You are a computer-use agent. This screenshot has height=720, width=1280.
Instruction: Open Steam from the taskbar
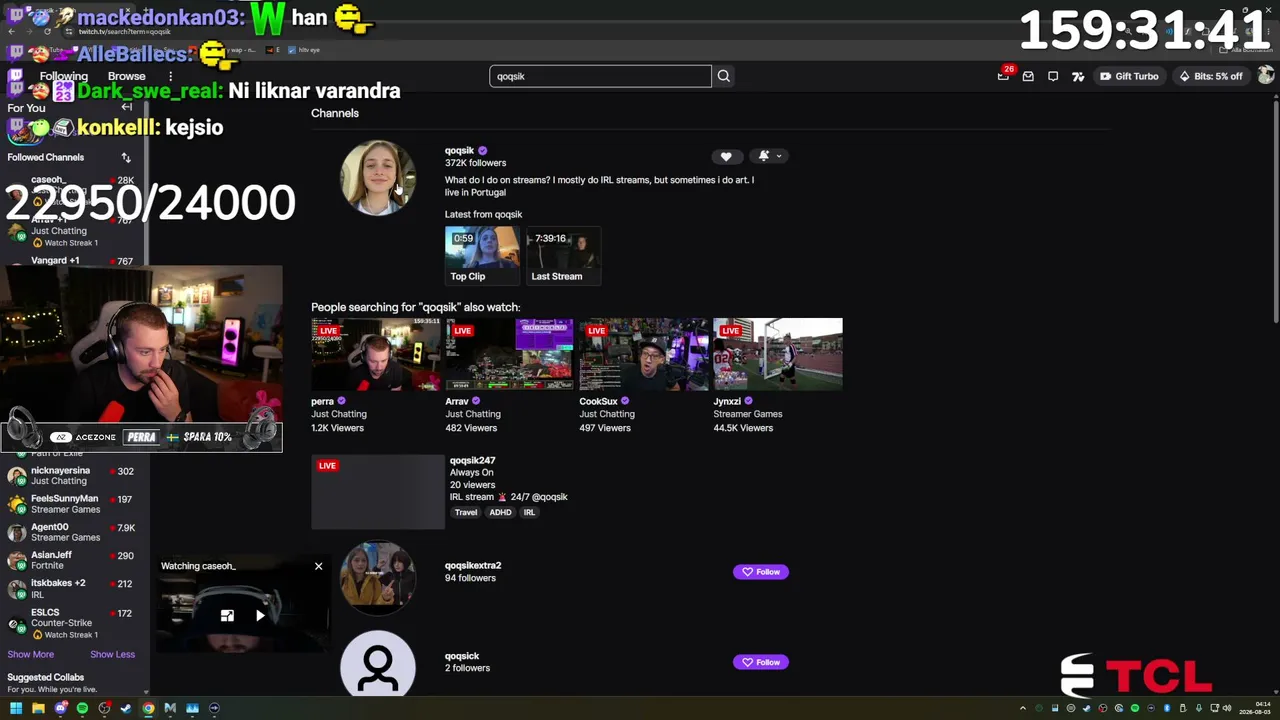click(x=126, y=709)
